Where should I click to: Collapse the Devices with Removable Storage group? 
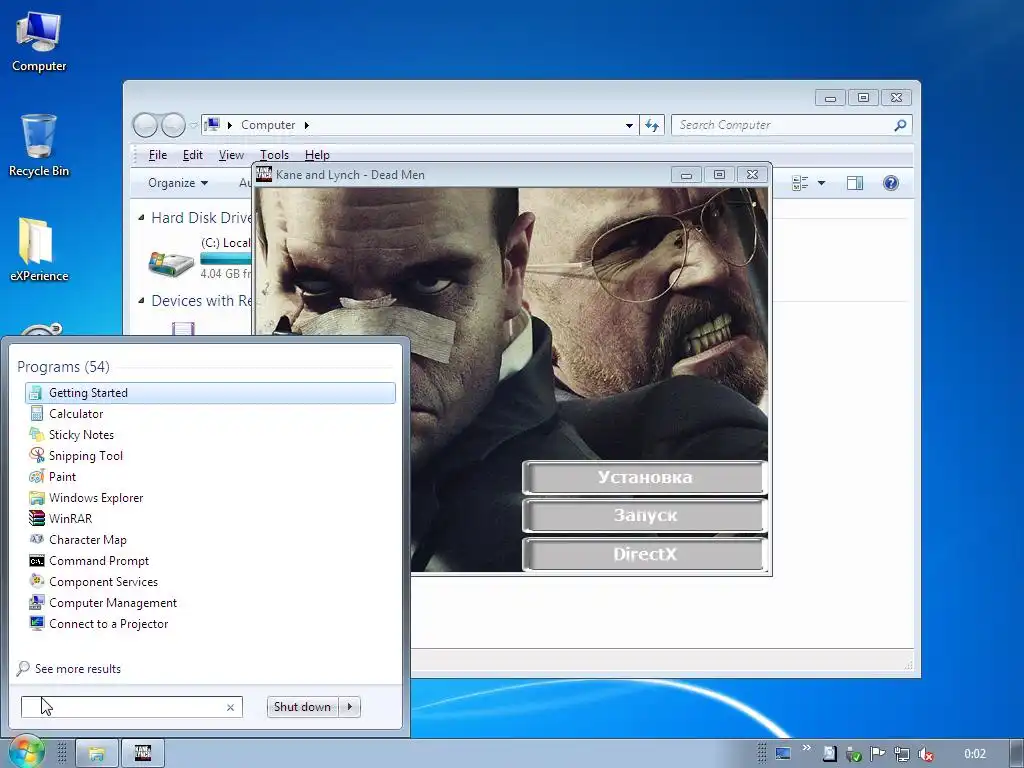141,300
